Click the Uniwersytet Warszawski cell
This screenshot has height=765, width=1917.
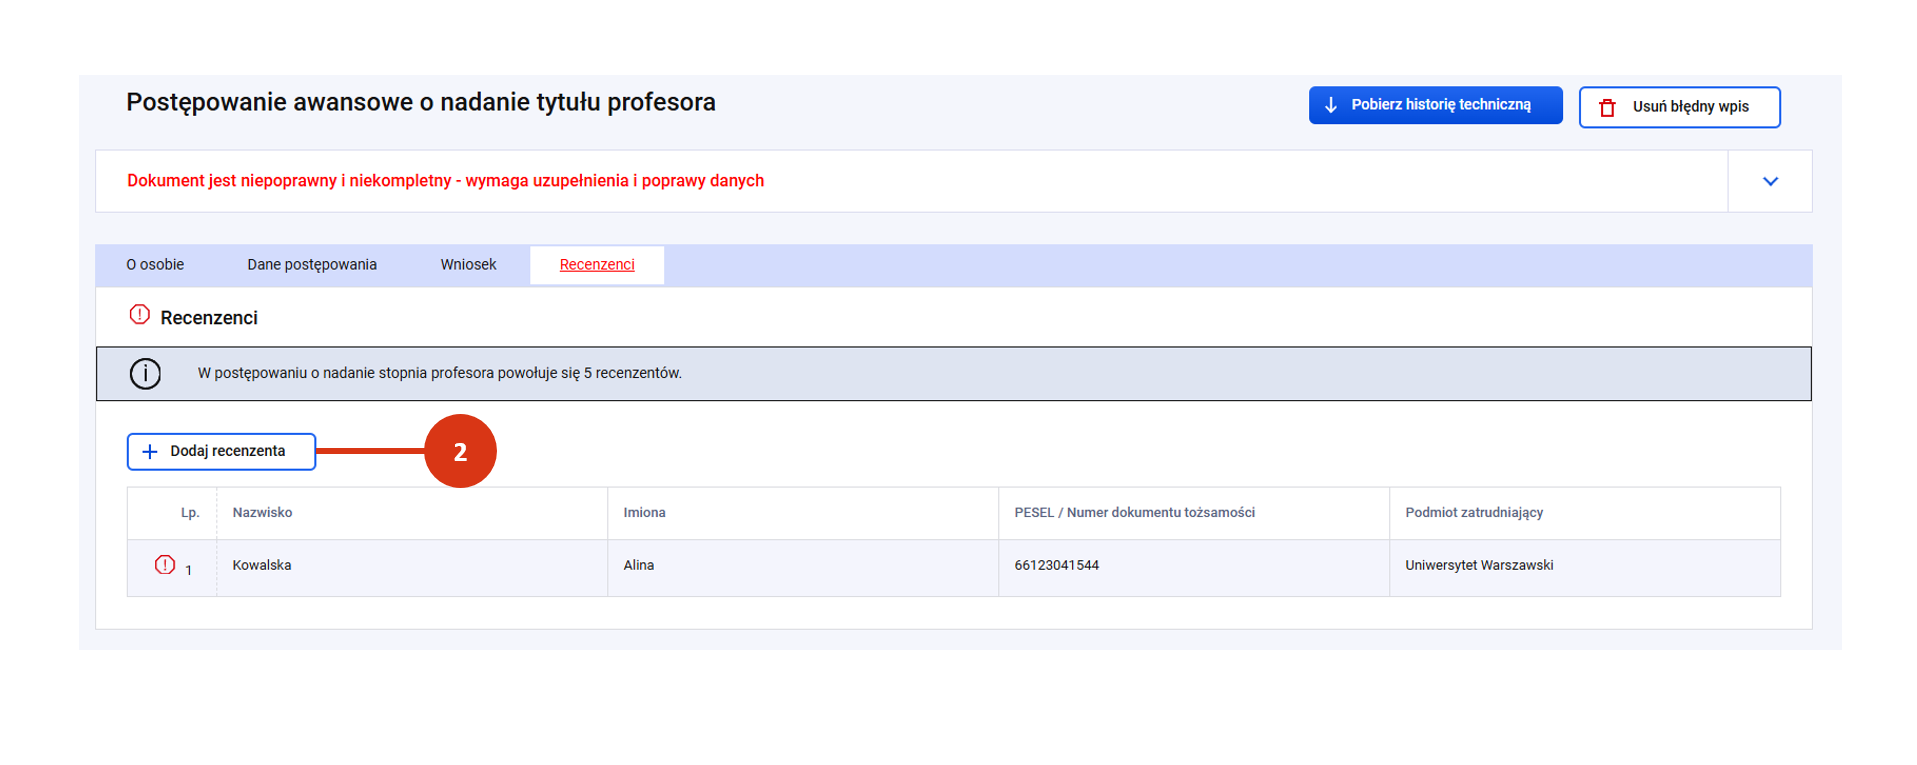click(x=1478, y=566)
